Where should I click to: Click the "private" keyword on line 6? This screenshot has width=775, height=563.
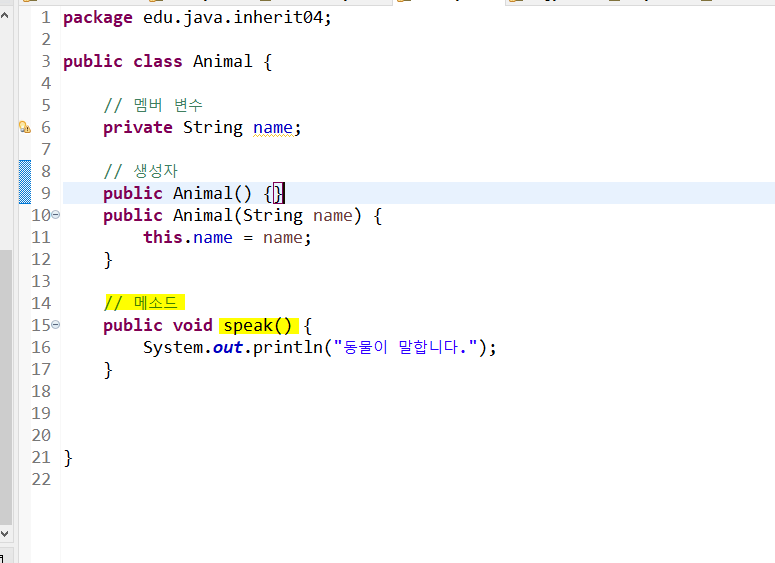coord(138,128)
